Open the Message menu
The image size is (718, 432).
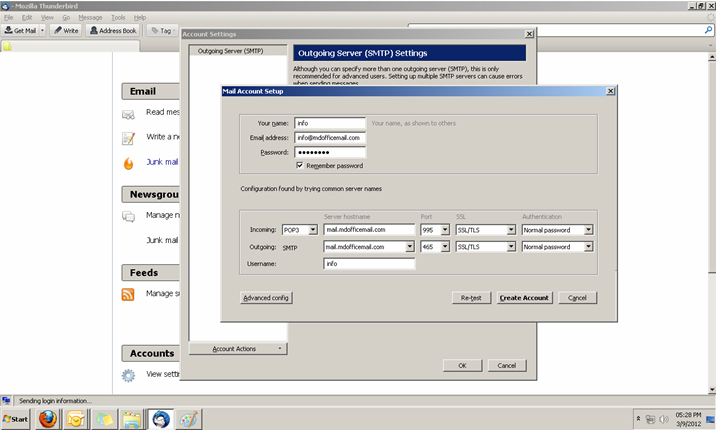click(89, 18)
